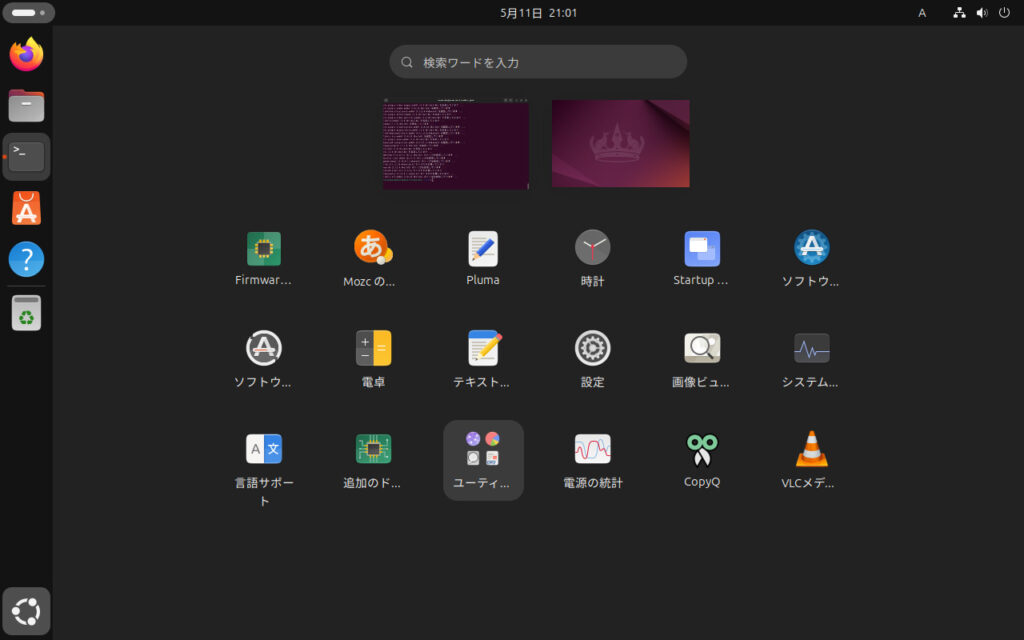Select the terminal window workspace thumbnail

coord(456,144)
